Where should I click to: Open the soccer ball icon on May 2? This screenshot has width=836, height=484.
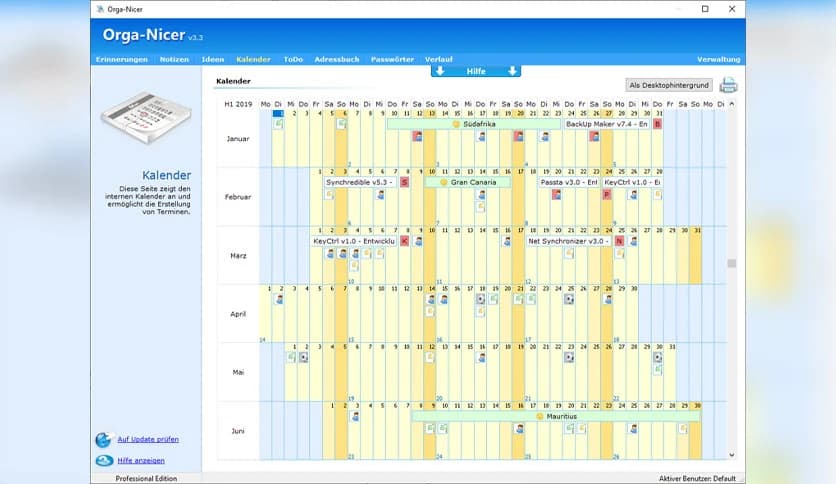coord(304,357)
